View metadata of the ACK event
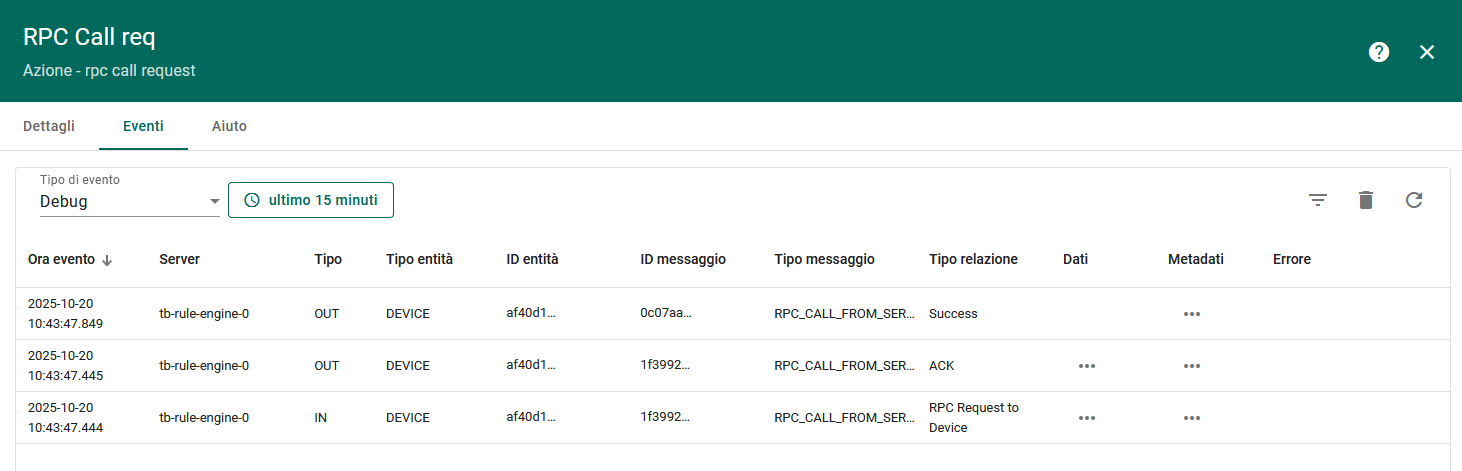 click(x=1191, y=366)
